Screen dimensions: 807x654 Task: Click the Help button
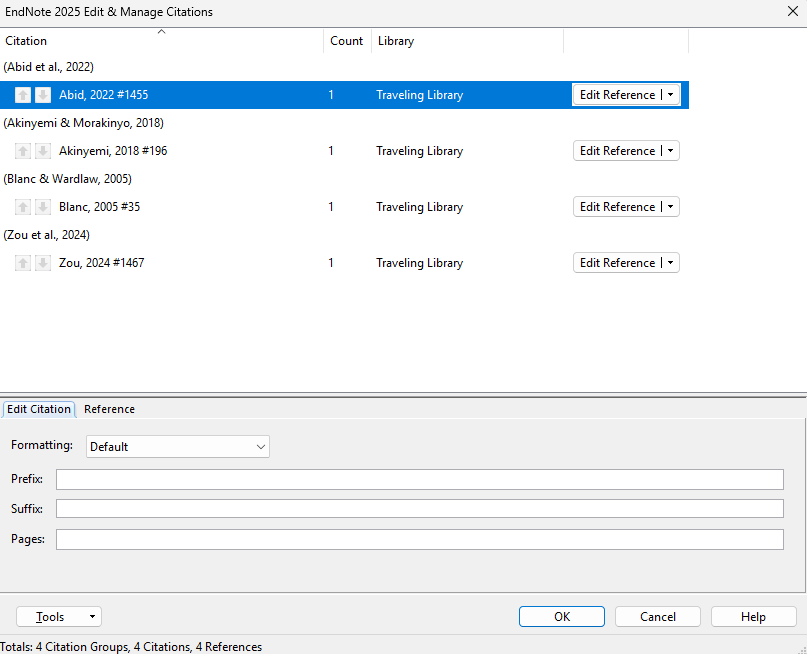[x=753, y=617]
